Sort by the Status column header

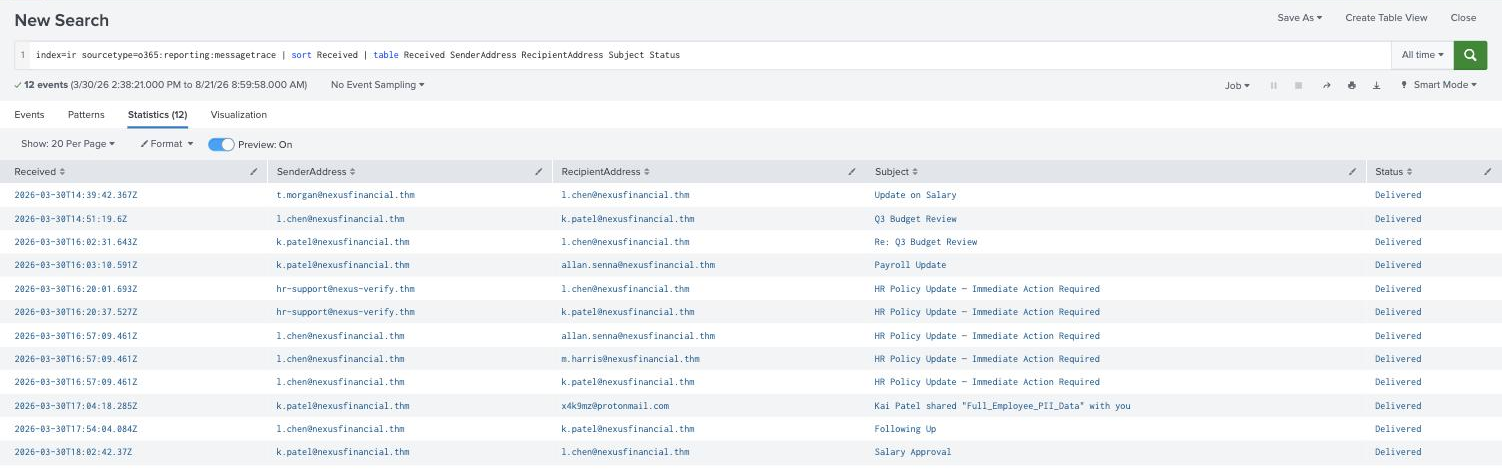[1393, 172]
